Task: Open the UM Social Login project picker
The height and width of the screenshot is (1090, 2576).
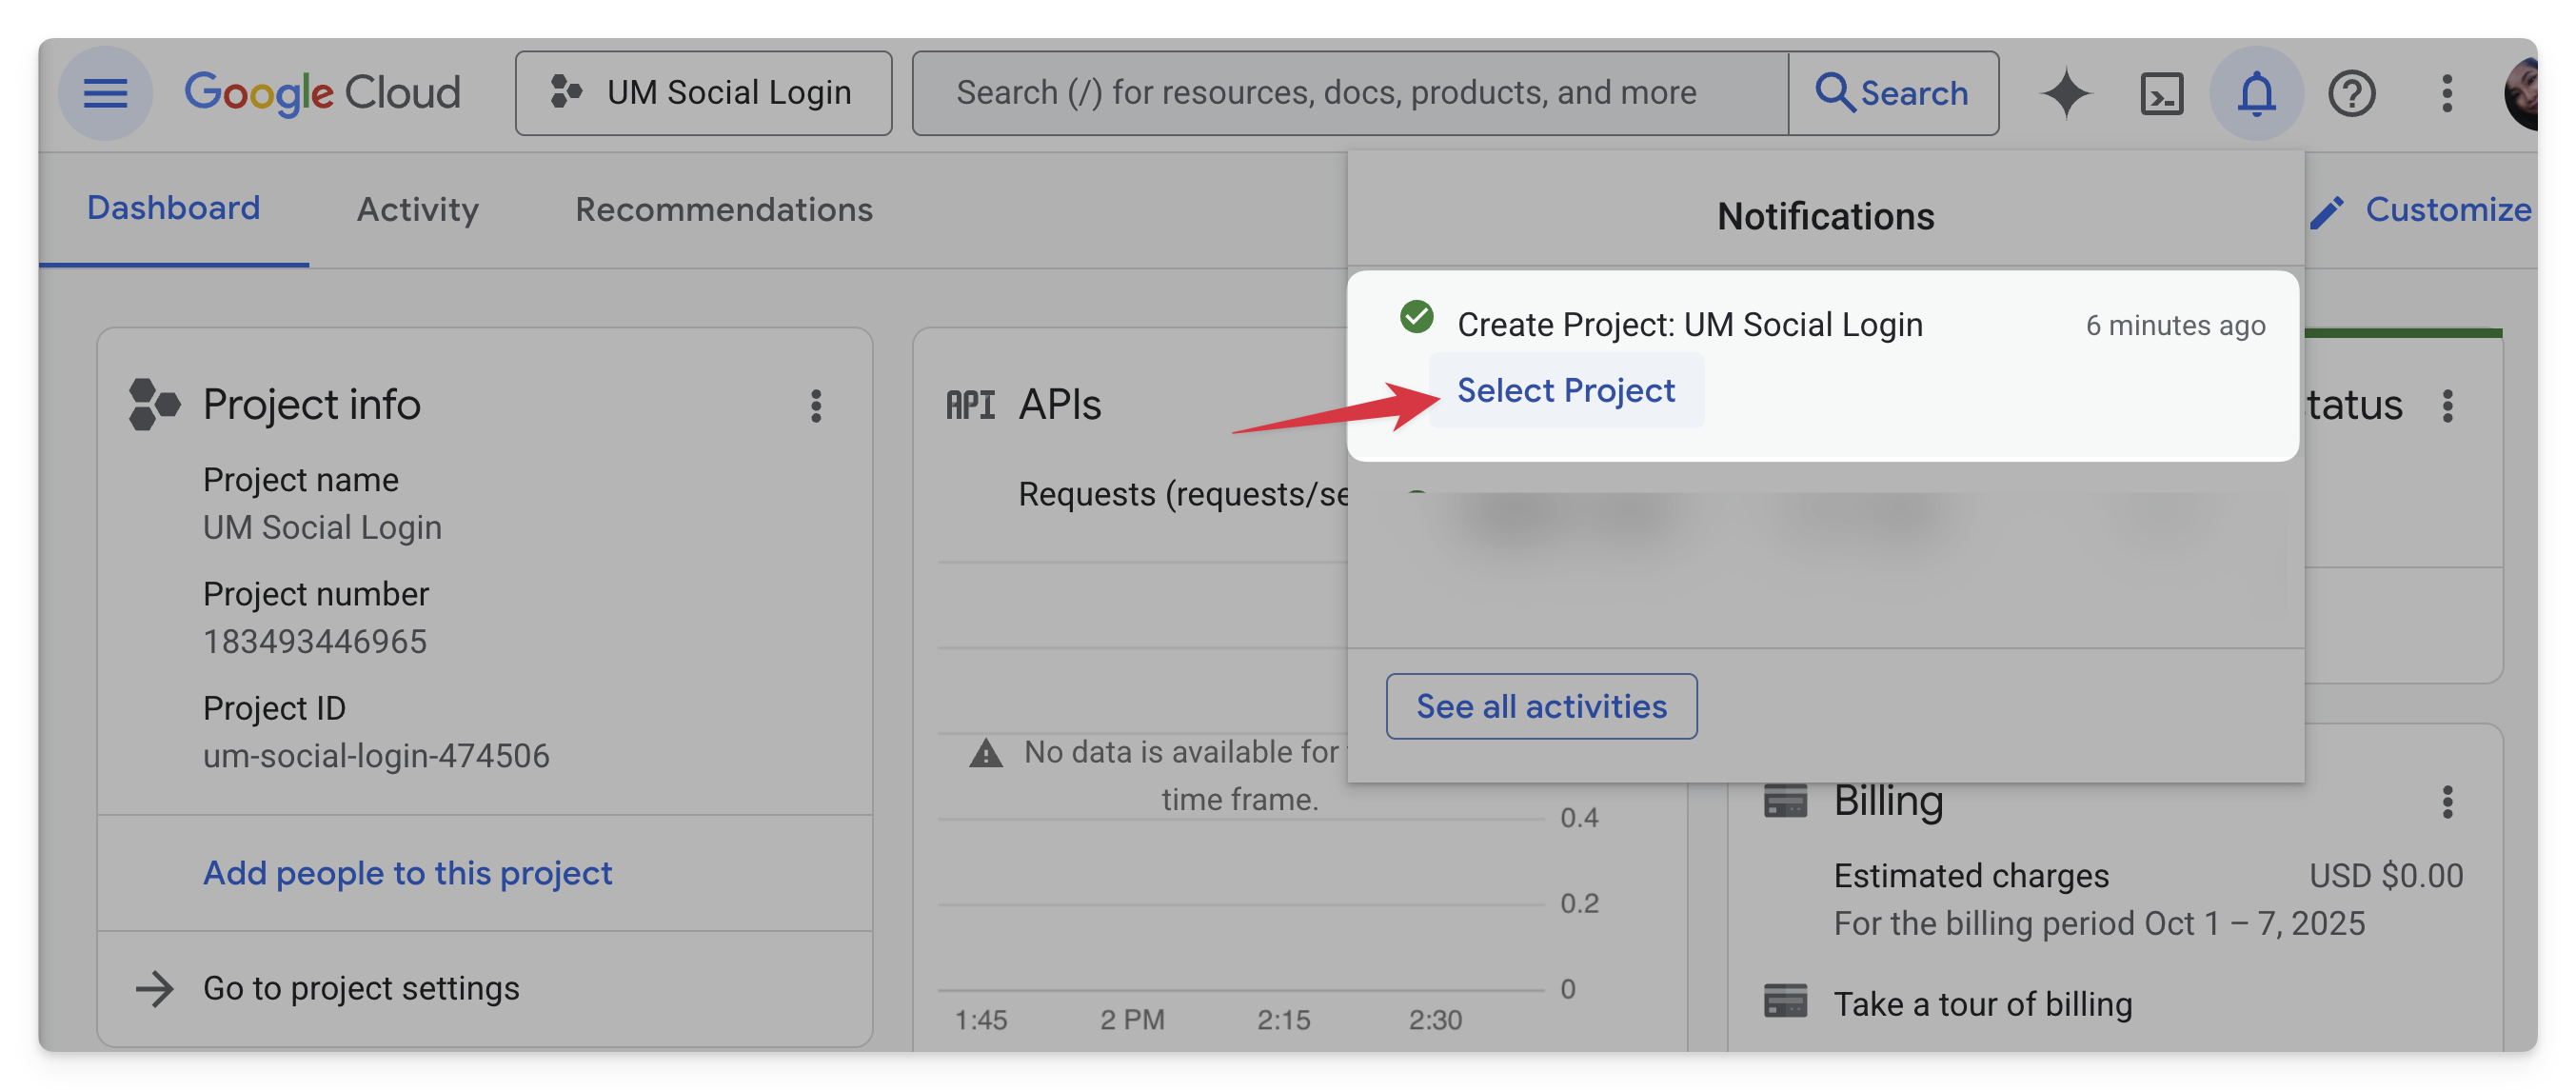Action: [703, 93]
